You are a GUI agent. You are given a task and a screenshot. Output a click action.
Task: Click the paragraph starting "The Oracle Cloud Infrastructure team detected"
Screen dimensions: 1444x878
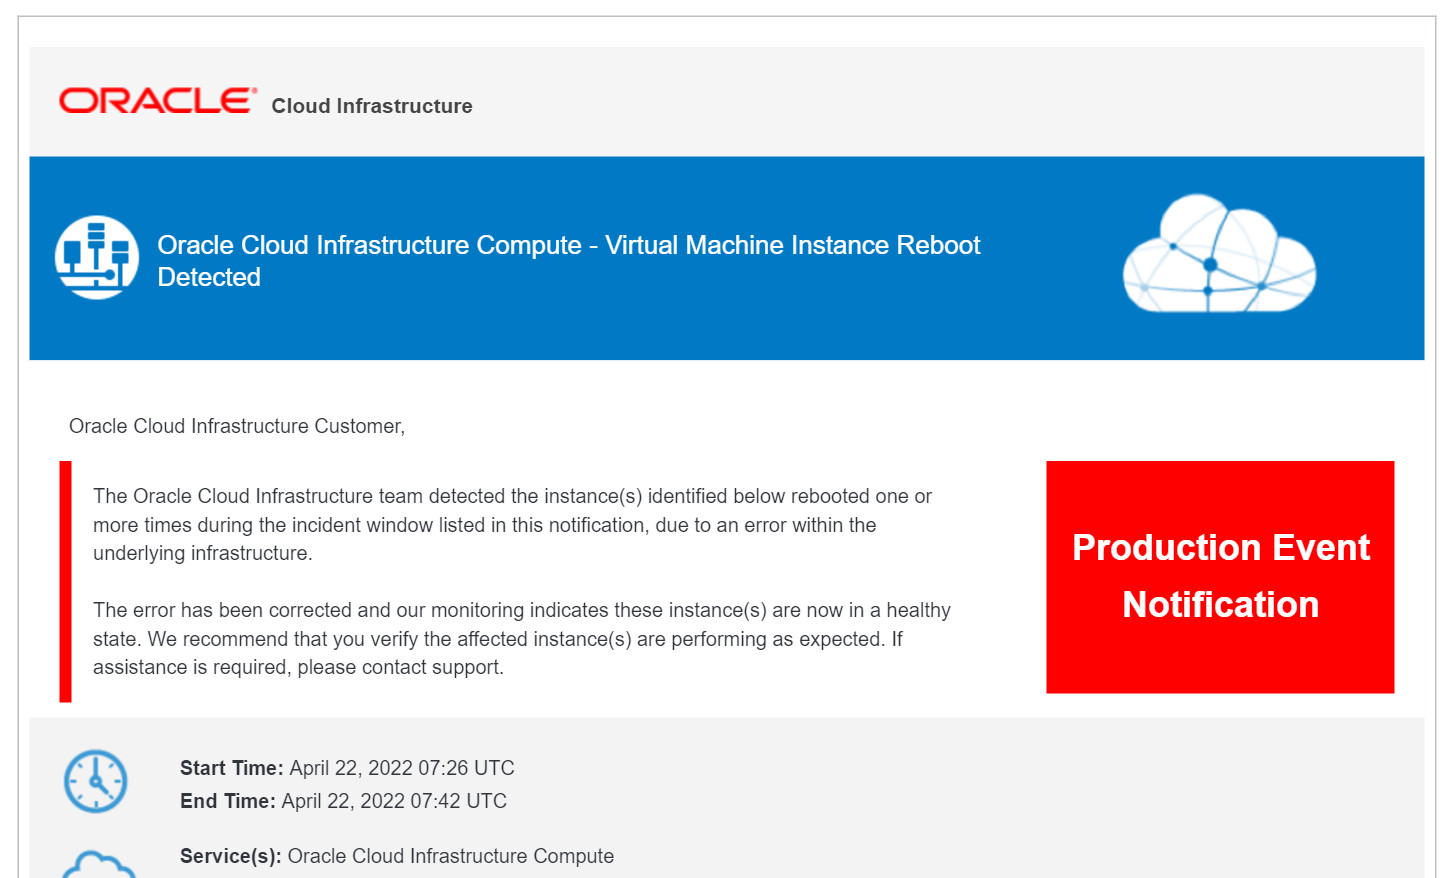tap(512, 525)
